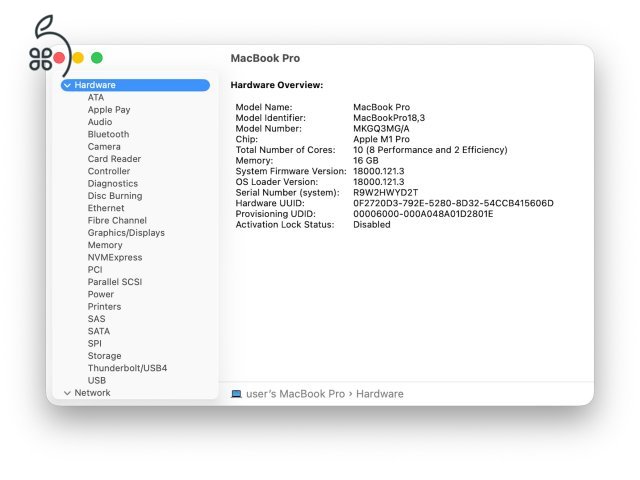Select the Storage item
Viewport: 640px width, 480px height.
104,356
